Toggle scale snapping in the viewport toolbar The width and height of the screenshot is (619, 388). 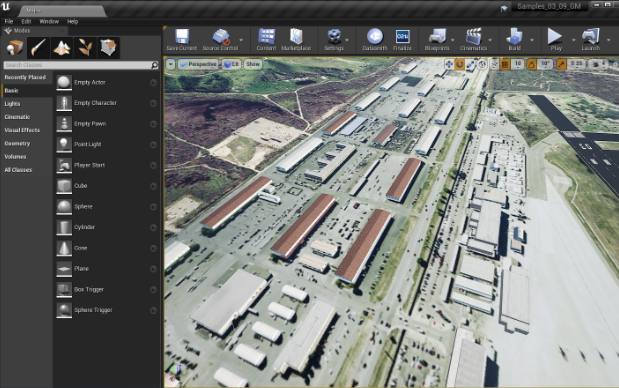click(x=561, y=64)
